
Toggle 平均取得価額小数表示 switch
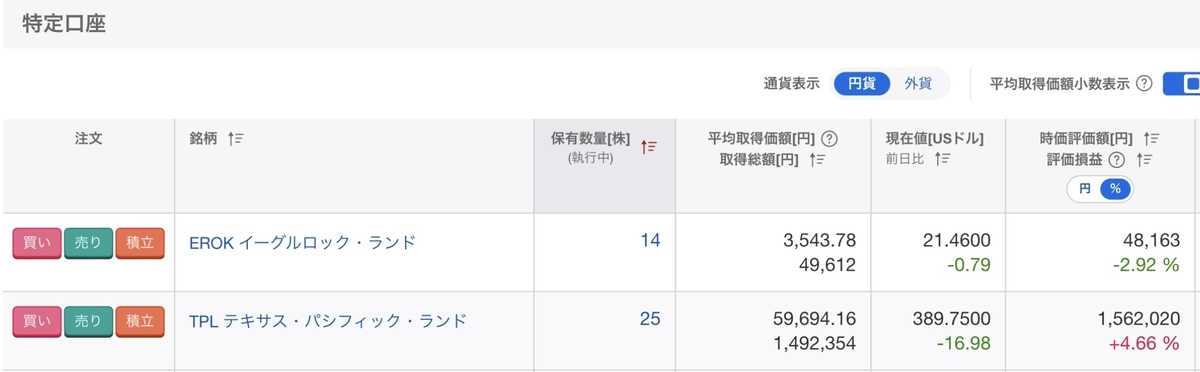(x=1181, y=84)
